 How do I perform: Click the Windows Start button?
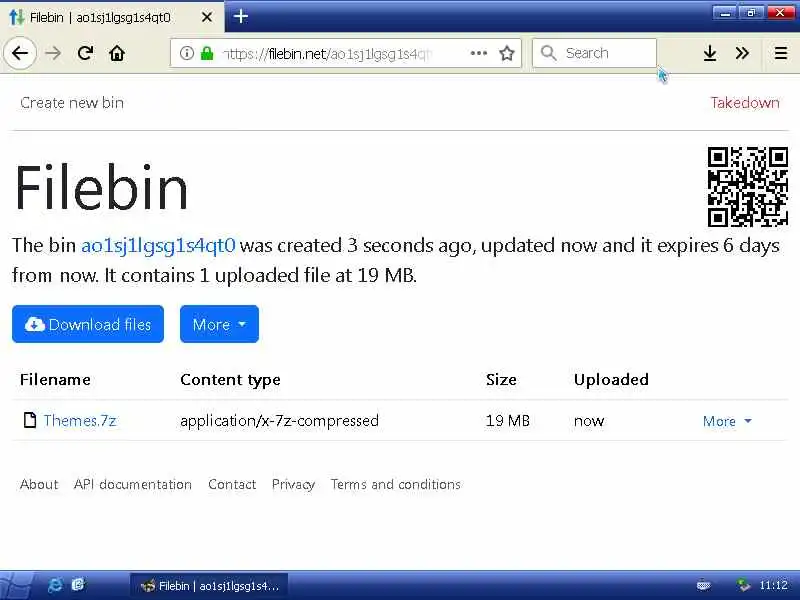pyautogui.click(x=17, y=585)
